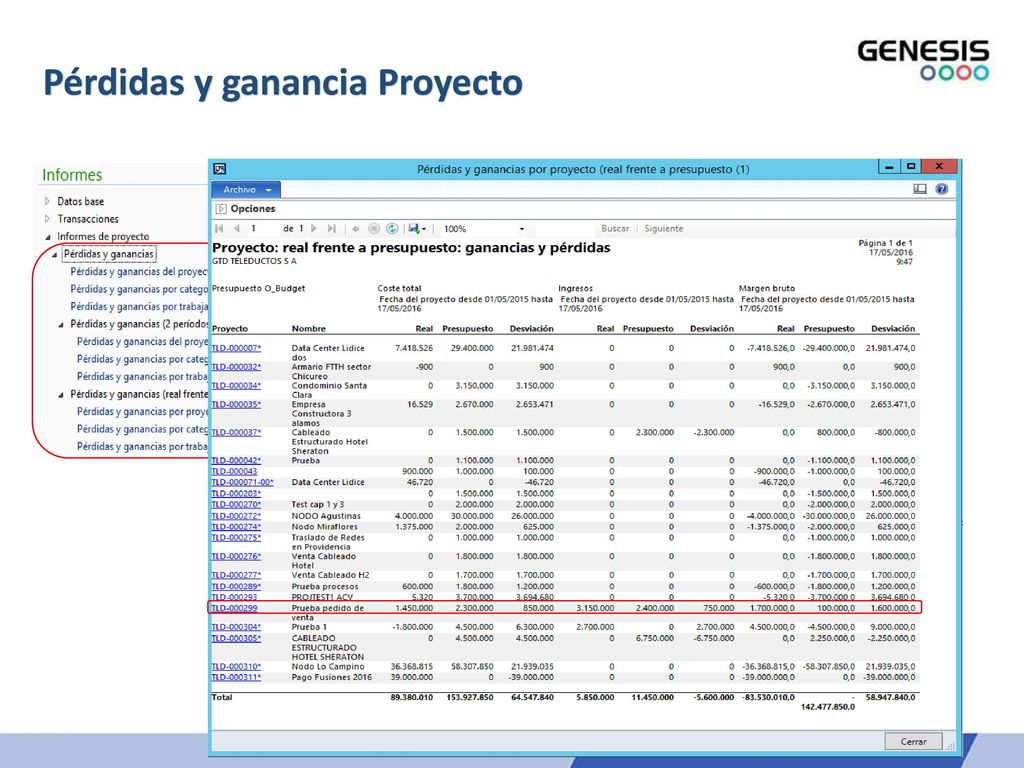Screen dimensions: 1024x768
Task: Click the Siguiente link
Action: 664,229
